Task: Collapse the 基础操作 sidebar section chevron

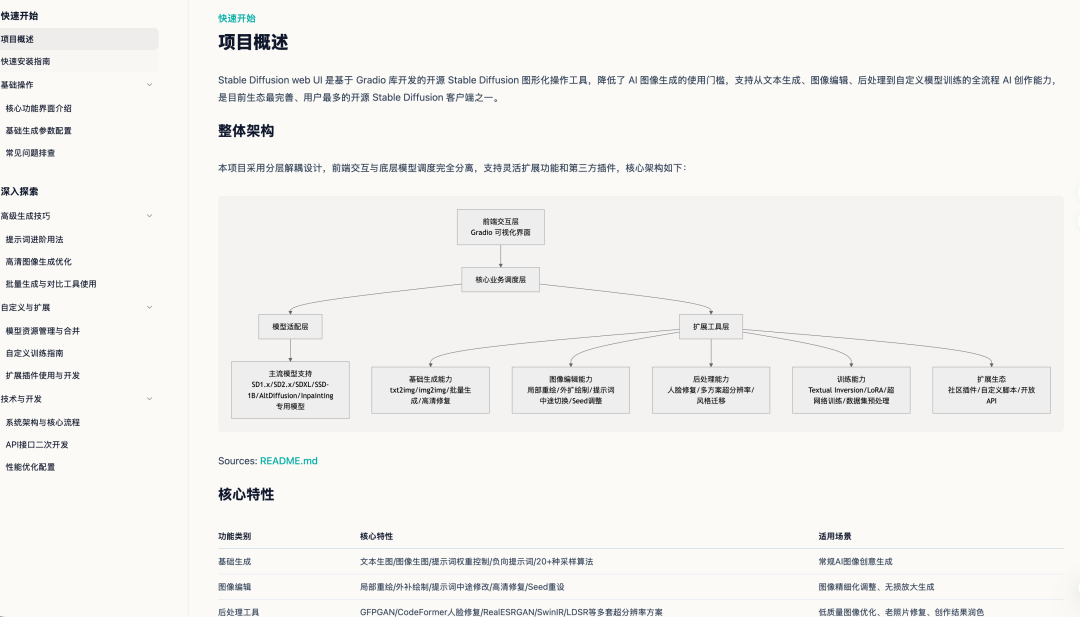Action: [x=149, y=85]
